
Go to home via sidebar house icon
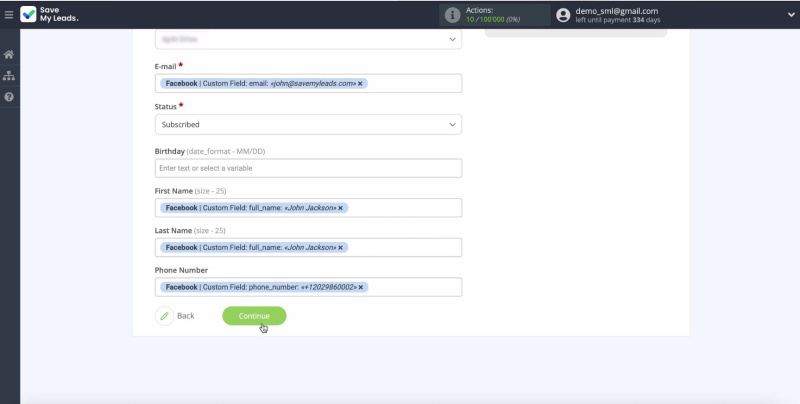9,55
